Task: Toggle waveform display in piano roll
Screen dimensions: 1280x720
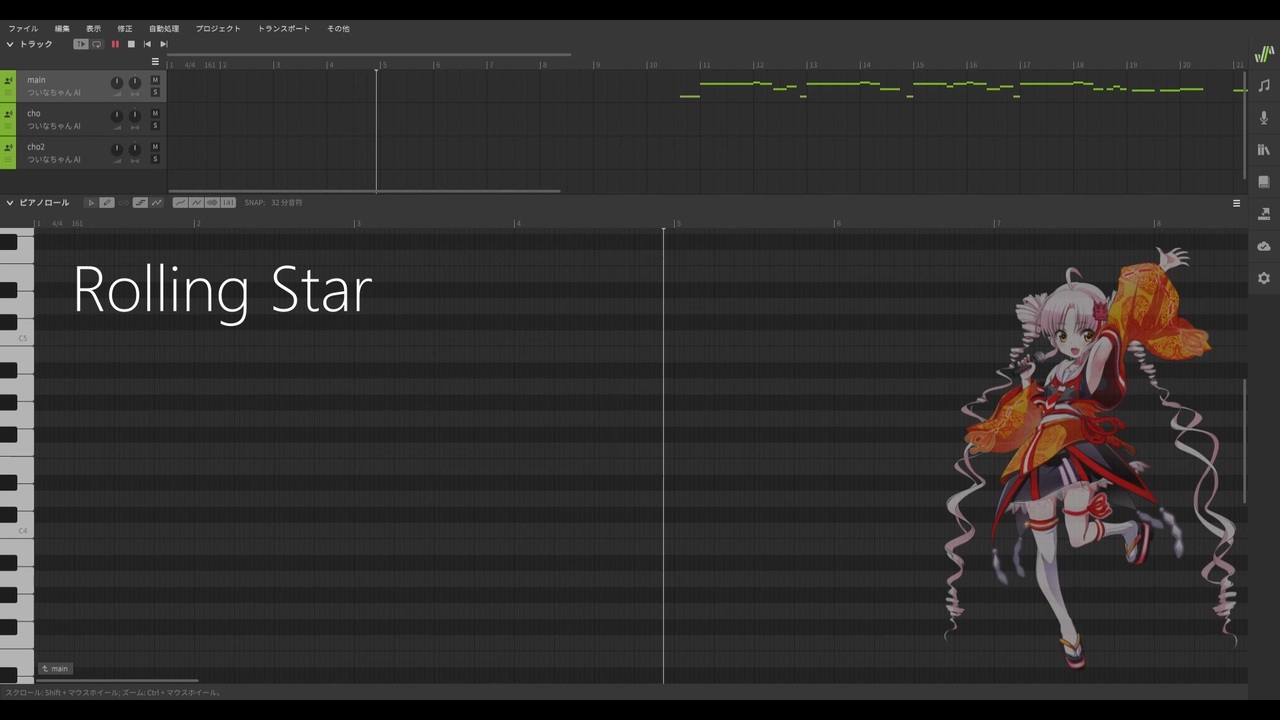Action: (212, 203)
